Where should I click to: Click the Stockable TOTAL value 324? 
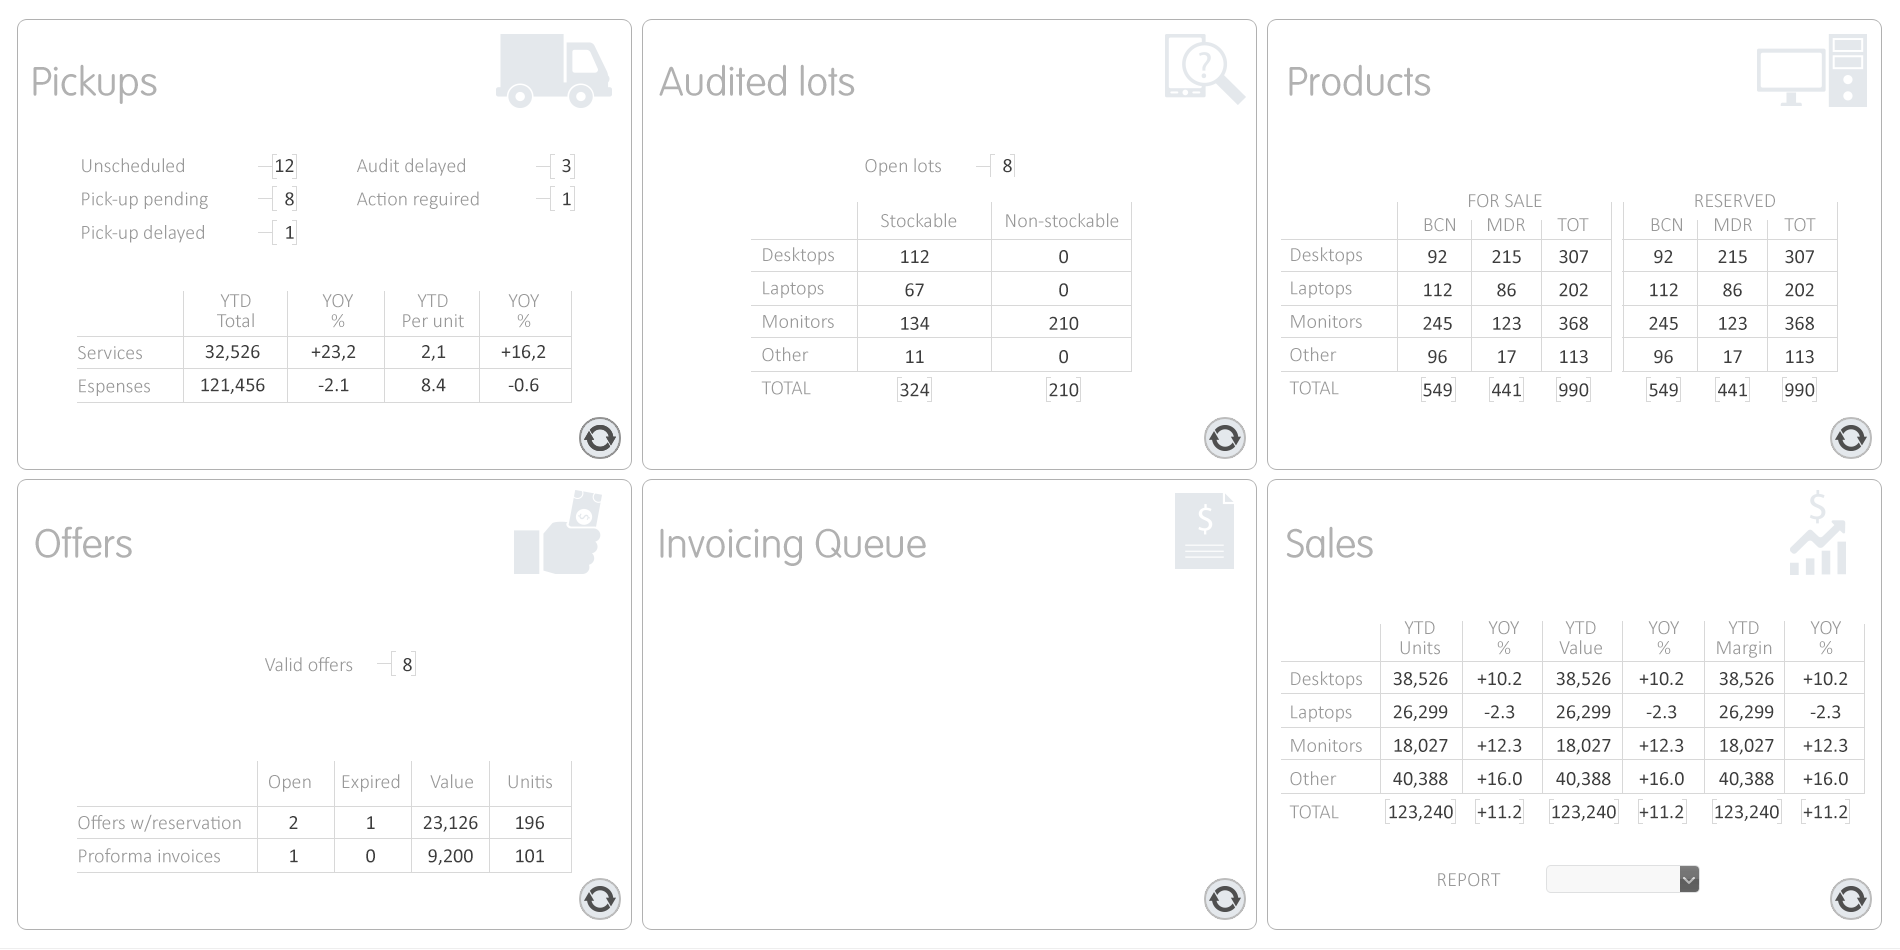[x=914, y=390]
